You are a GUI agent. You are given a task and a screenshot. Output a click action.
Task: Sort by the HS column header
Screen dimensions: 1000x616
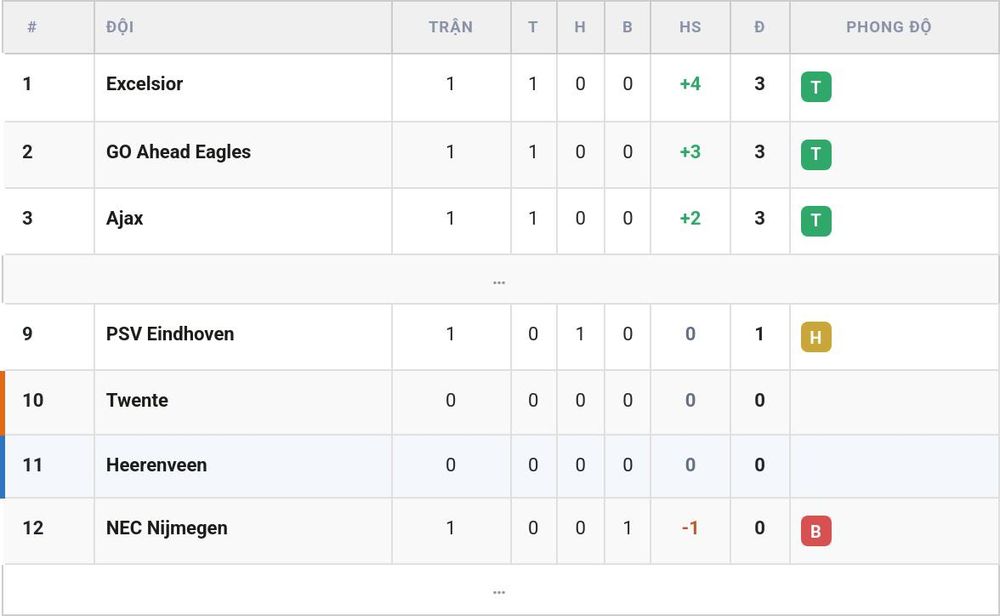(690, 27)
